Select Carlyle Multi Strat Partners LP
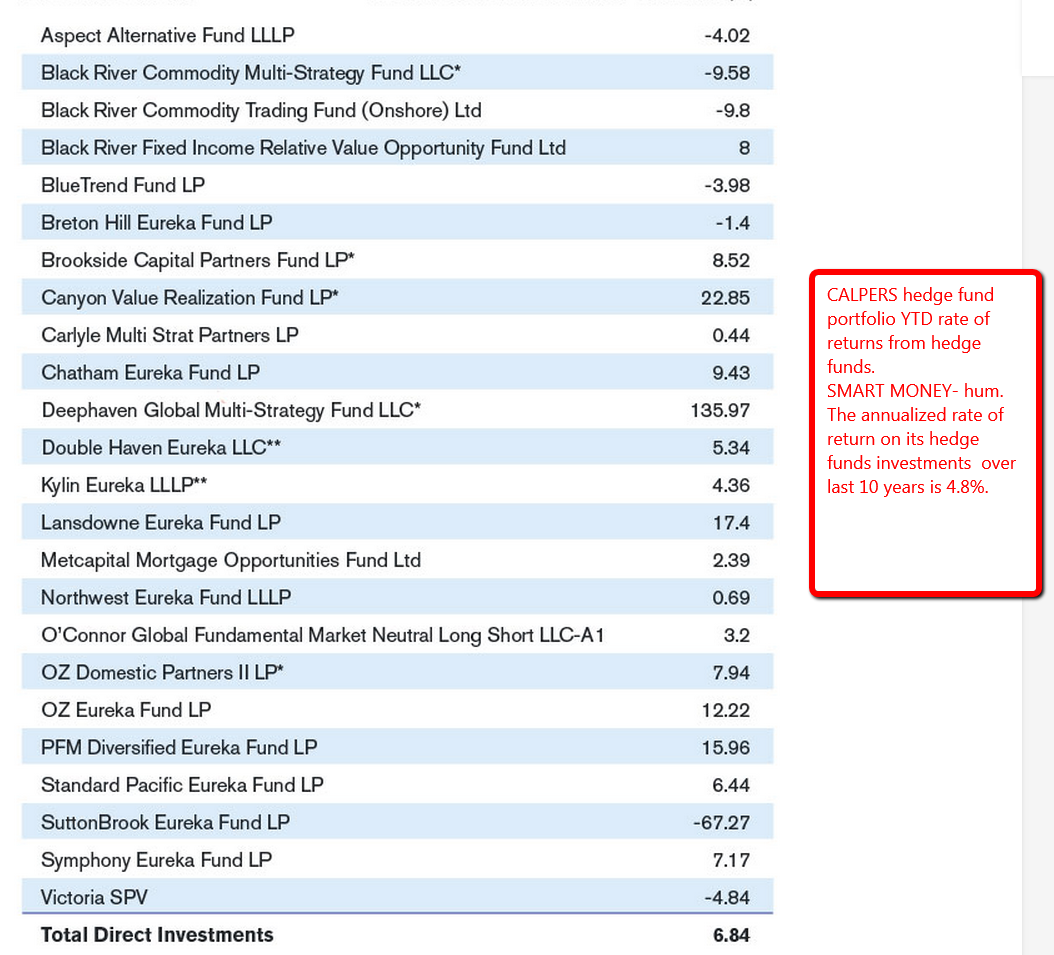This screenshot has height=955, width=1054. point(169,335)
